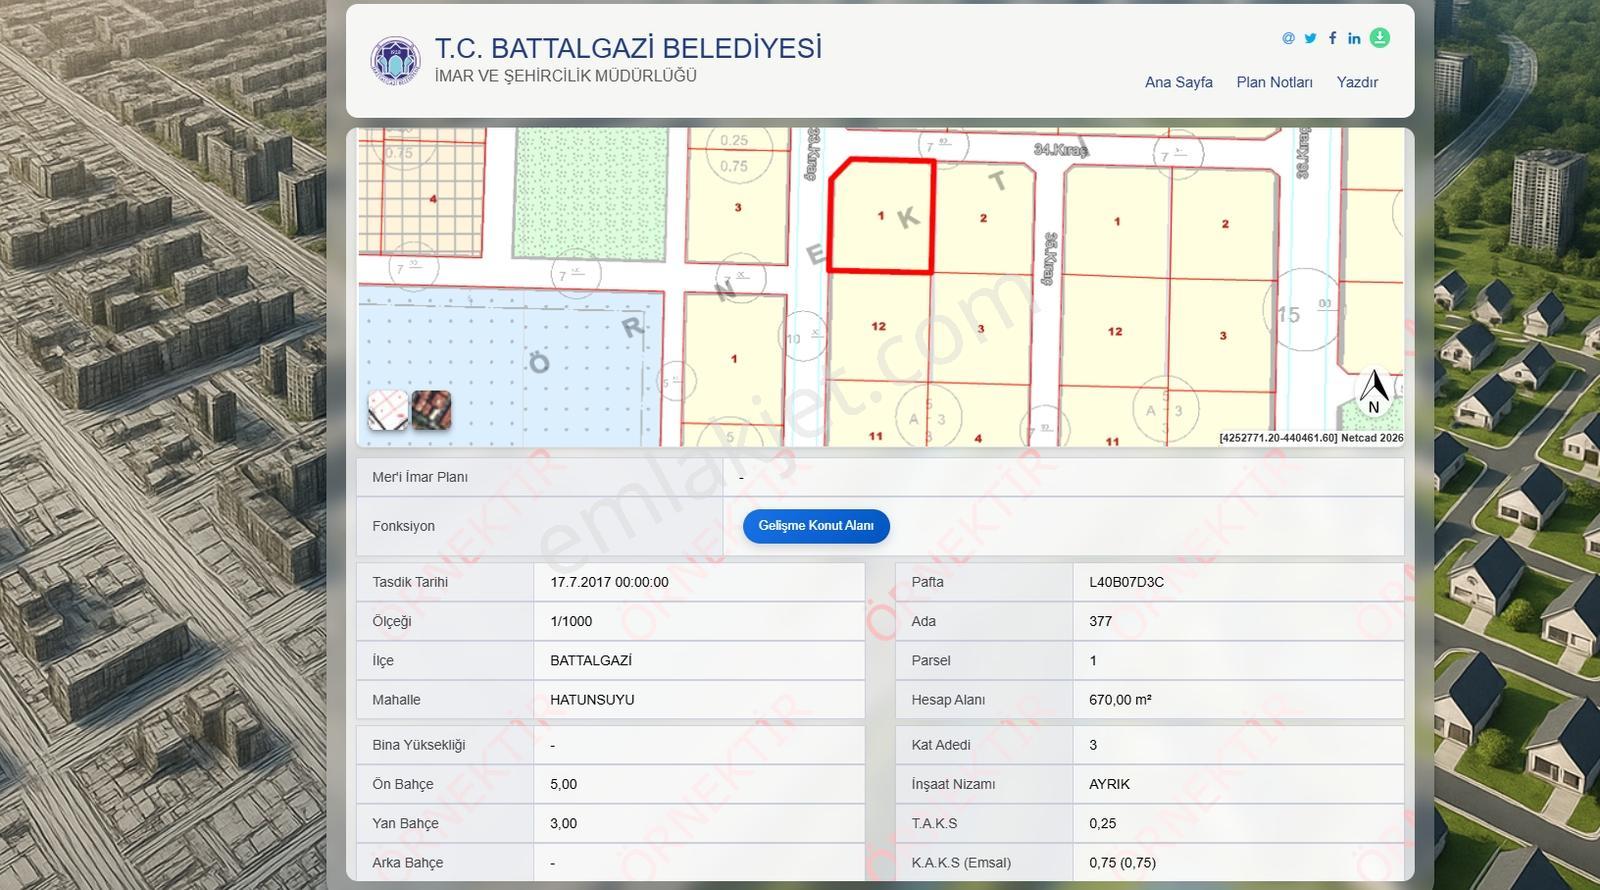Click the email @ share icon
The image size is (1600, 890).
pyautogui.click(x=1288, y=38)
